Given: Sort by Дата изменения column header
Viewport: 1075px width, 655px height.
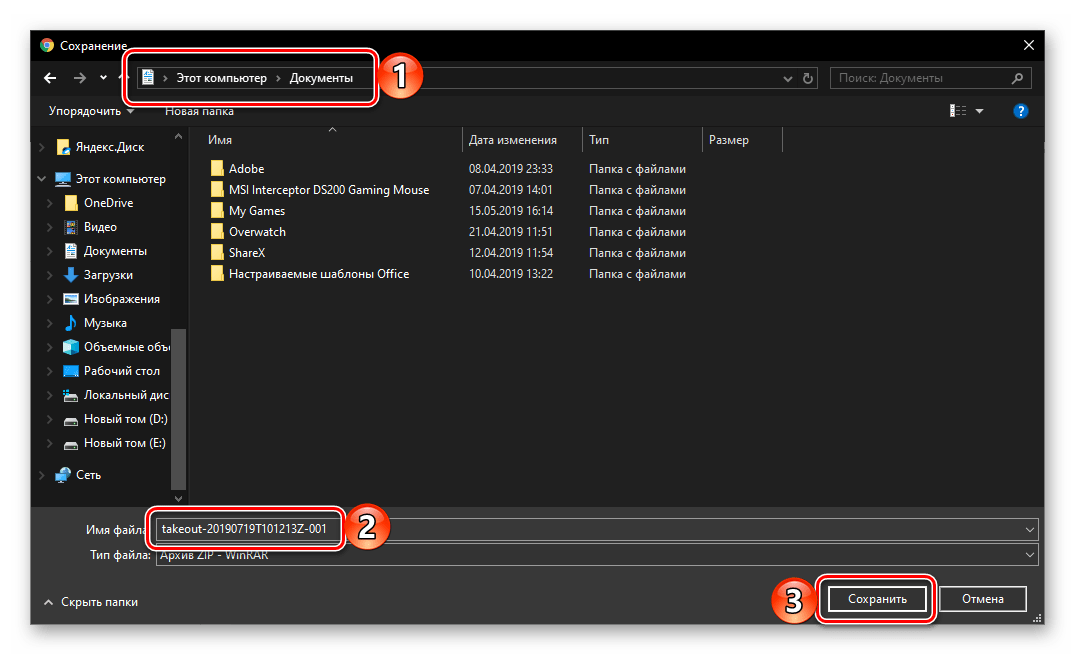Looking at the screenshot, I should pos(512,140).
